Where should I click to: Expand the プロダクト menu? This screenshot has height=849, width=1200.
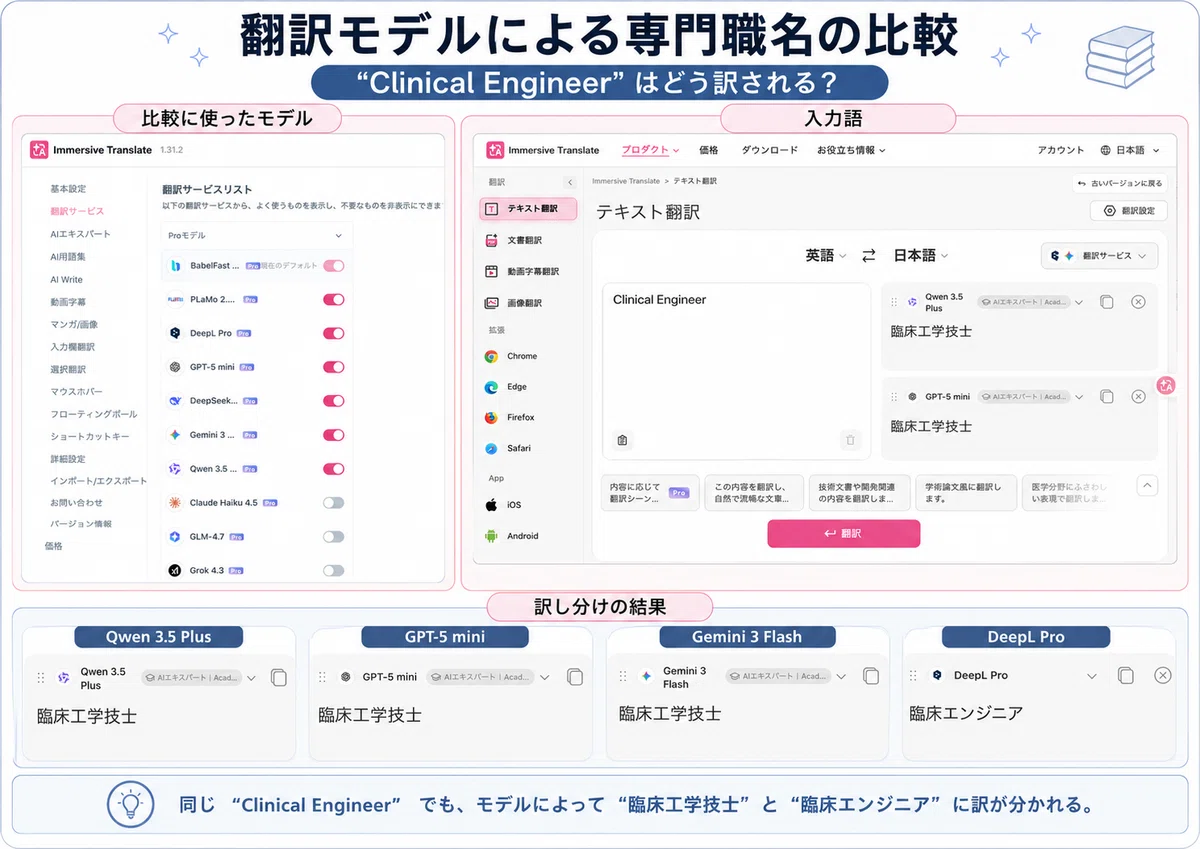click(650, 150)
